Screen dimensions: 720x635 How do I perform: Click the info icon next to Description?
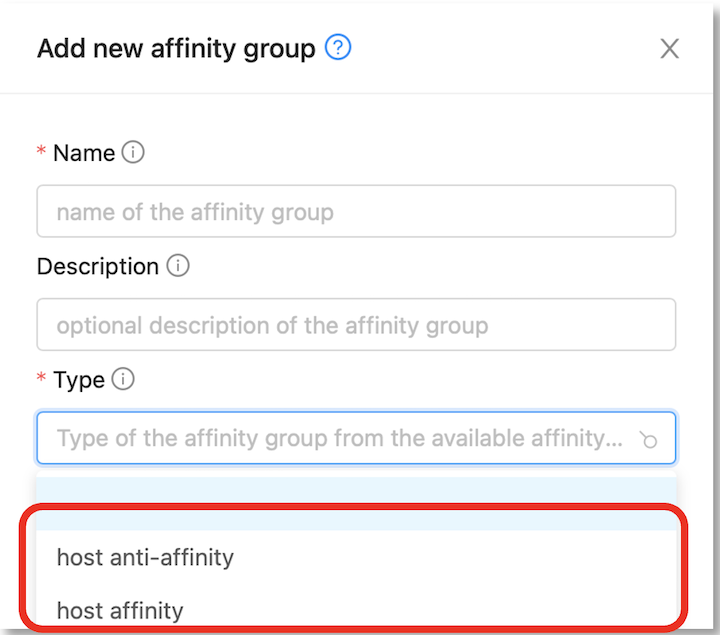(x=178, y=265)
